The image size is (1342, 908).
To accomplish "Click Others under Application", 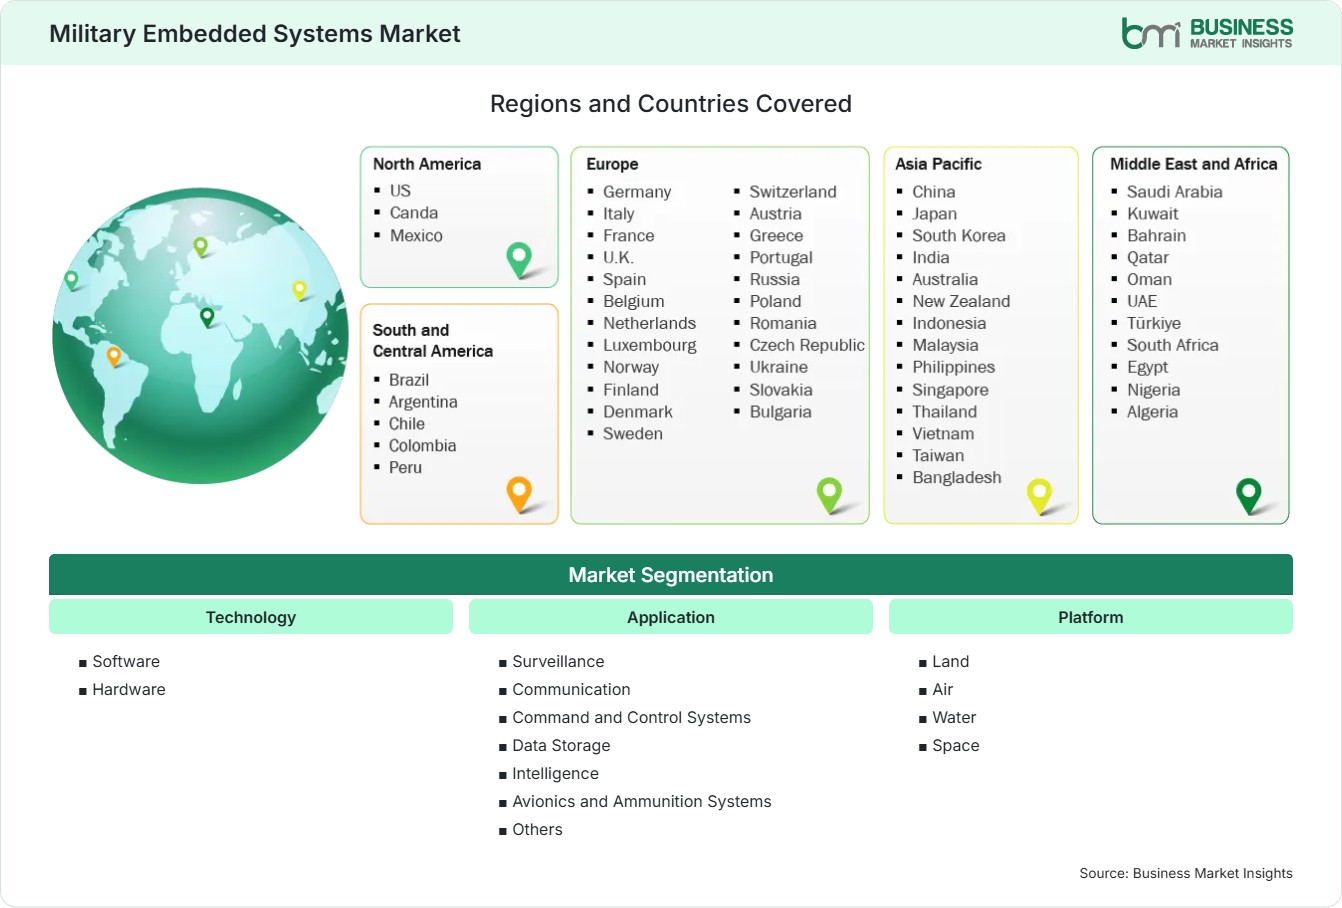I will [537, 830].
